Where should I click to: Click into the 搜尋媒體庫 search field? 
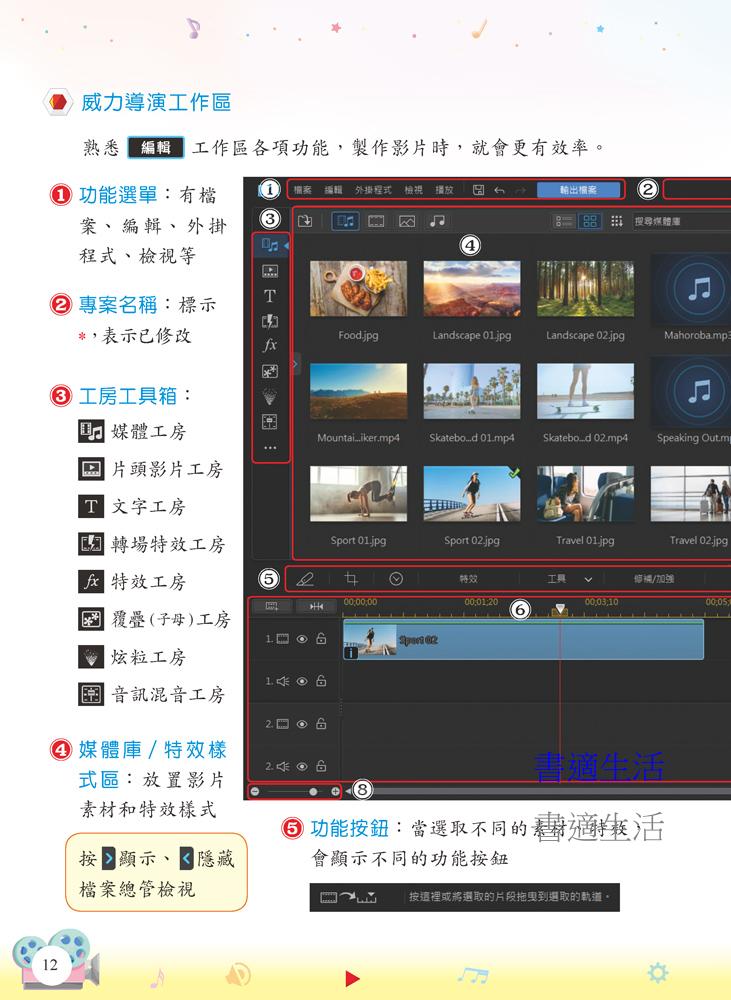click(x=681, y=221)
